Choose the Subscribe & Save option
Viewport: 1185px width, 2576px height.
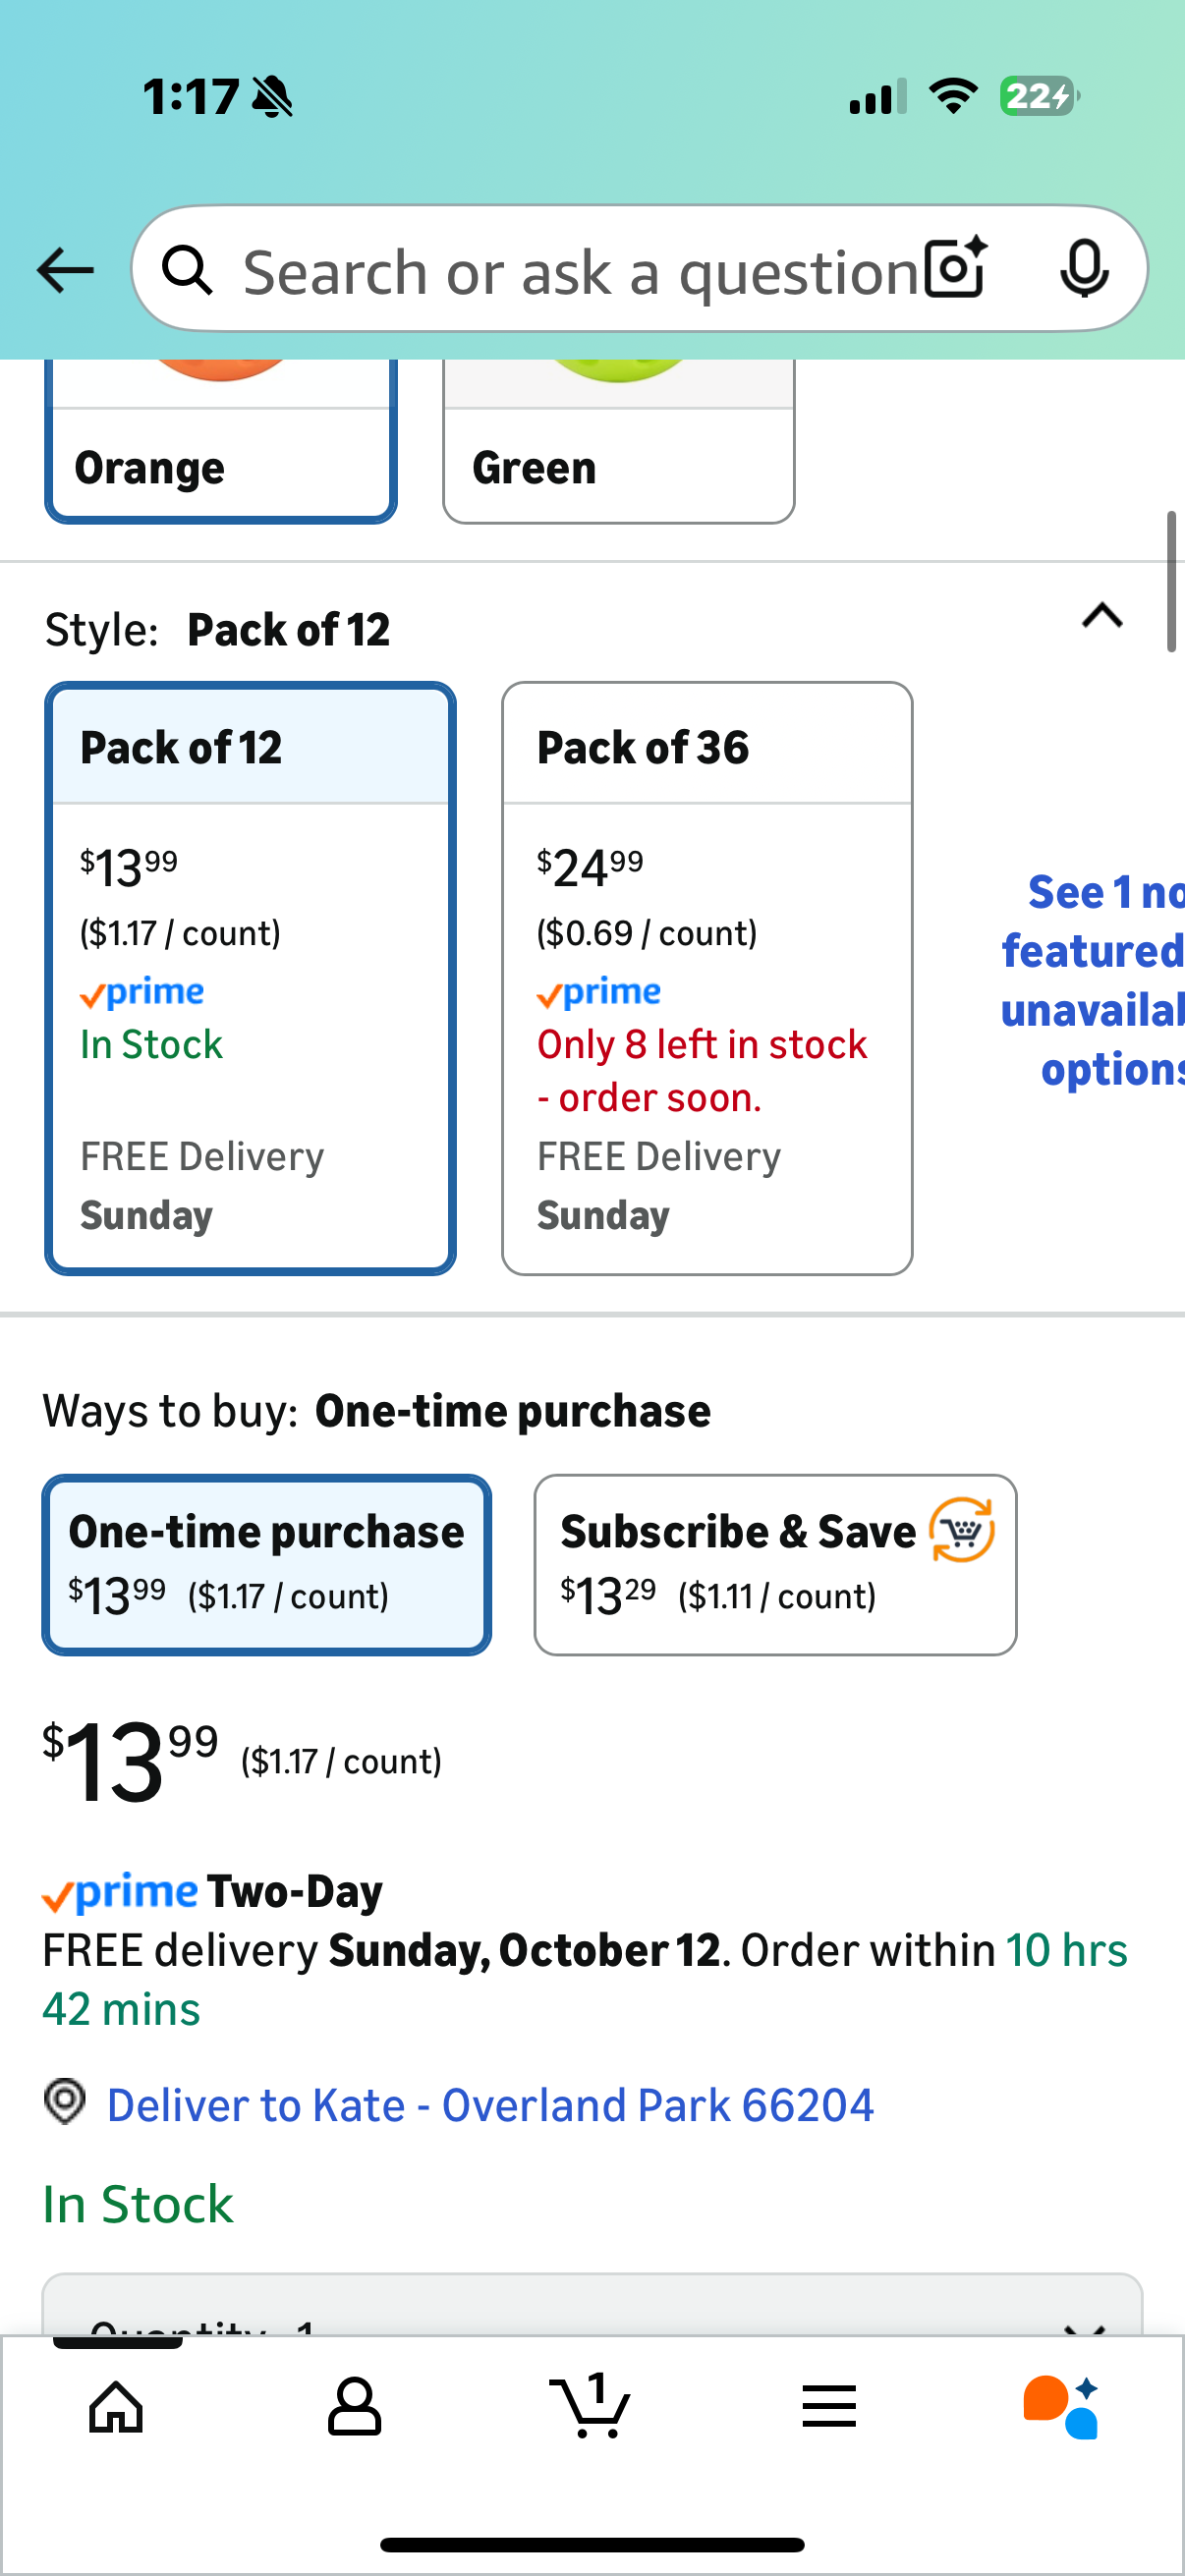coord(775,1564)
